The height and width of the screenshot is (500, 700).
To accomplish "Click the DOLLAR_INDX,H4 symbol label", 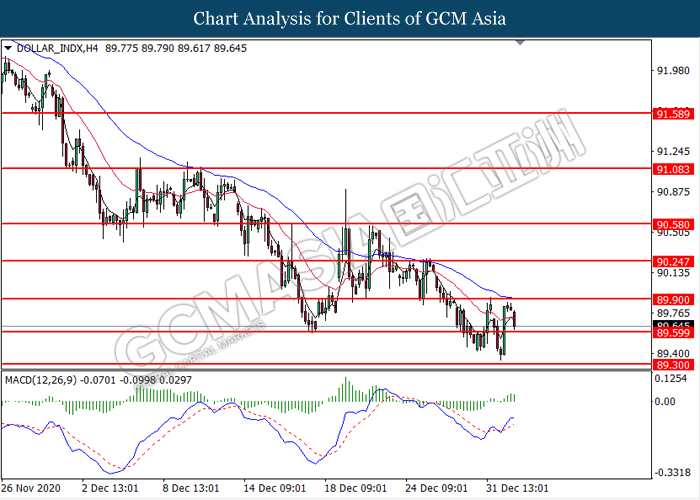I will pyautogui.click(x=50, y=47).
